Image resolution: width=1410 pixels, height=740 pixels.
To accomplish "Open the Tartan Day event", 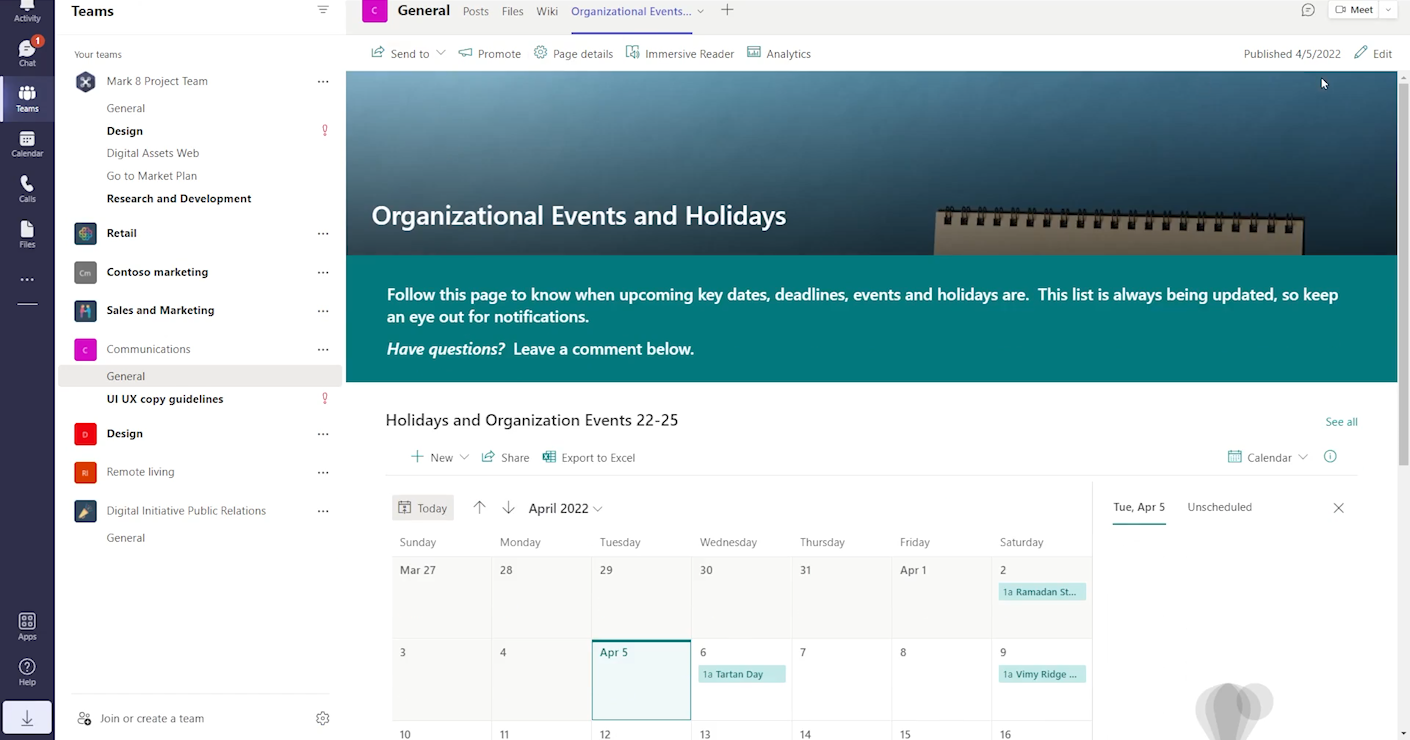I will [741, 674].
